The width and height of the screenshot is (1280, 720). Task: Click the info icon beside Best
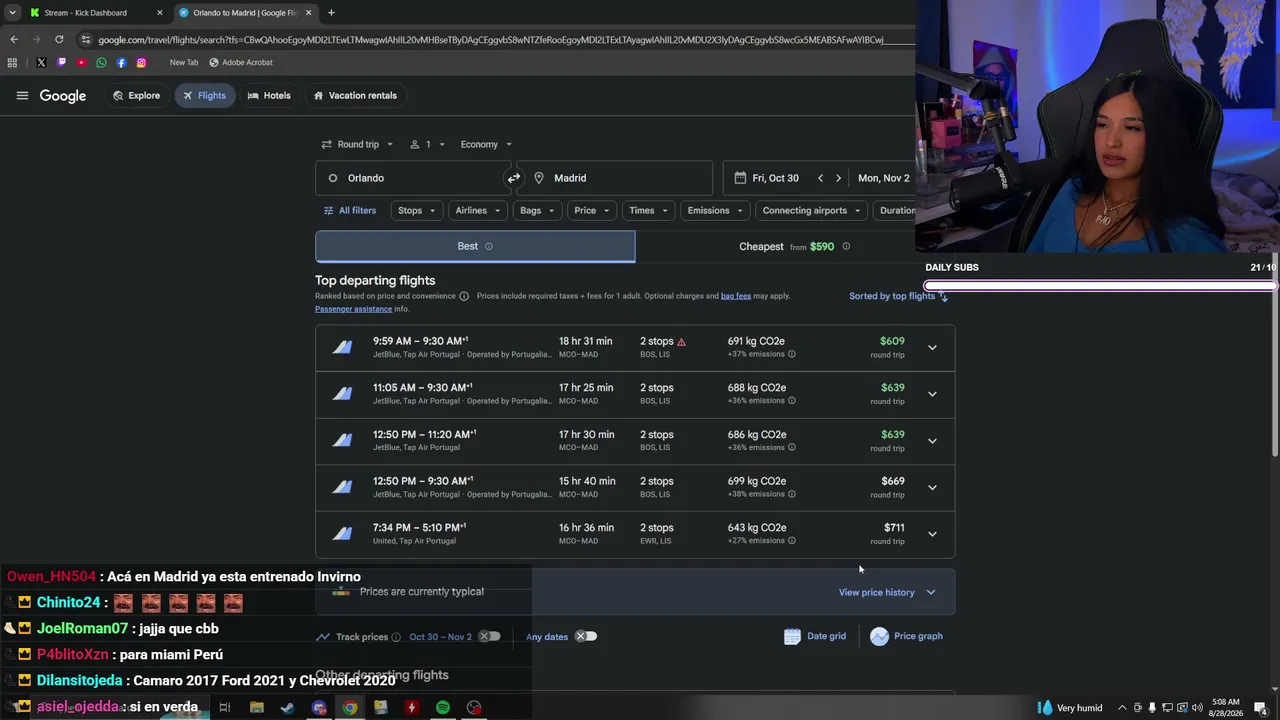pos(489,246)
